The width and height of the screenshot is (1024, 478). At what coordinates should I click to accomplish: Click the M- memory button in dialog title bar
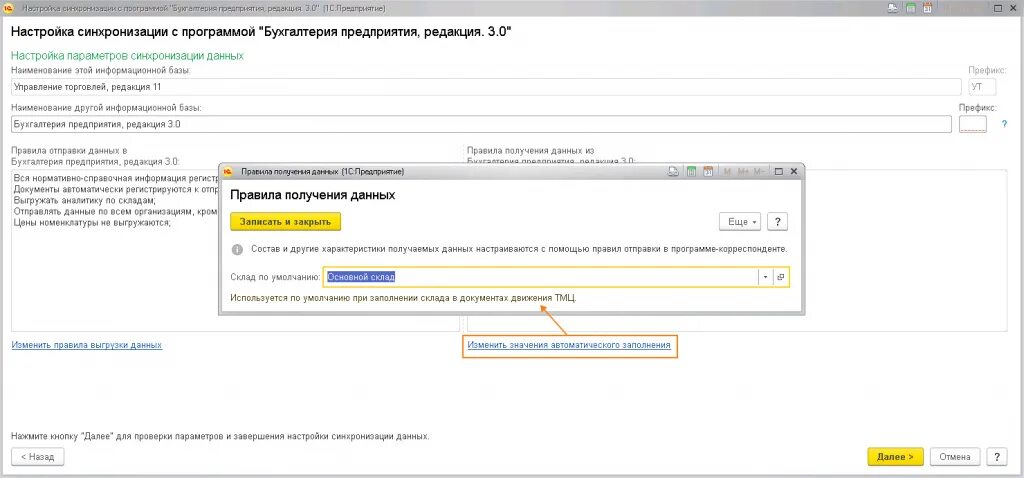click(759, 172)
